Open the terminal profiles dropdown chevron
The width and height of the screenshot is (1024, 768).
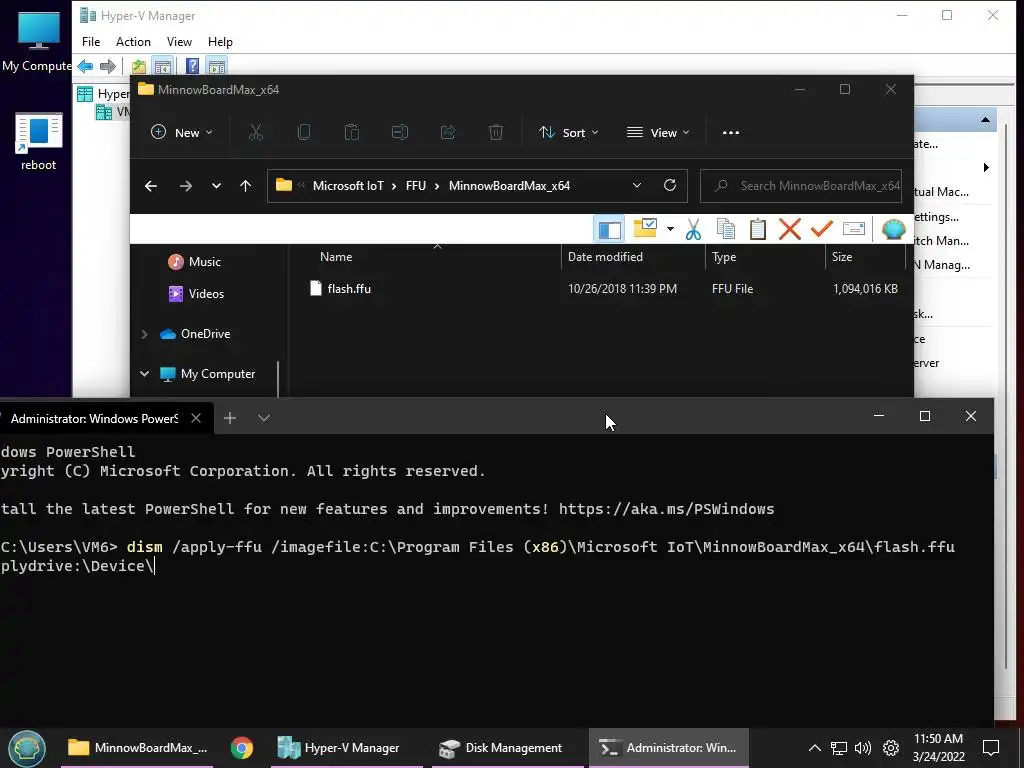(x=264, y=418)
